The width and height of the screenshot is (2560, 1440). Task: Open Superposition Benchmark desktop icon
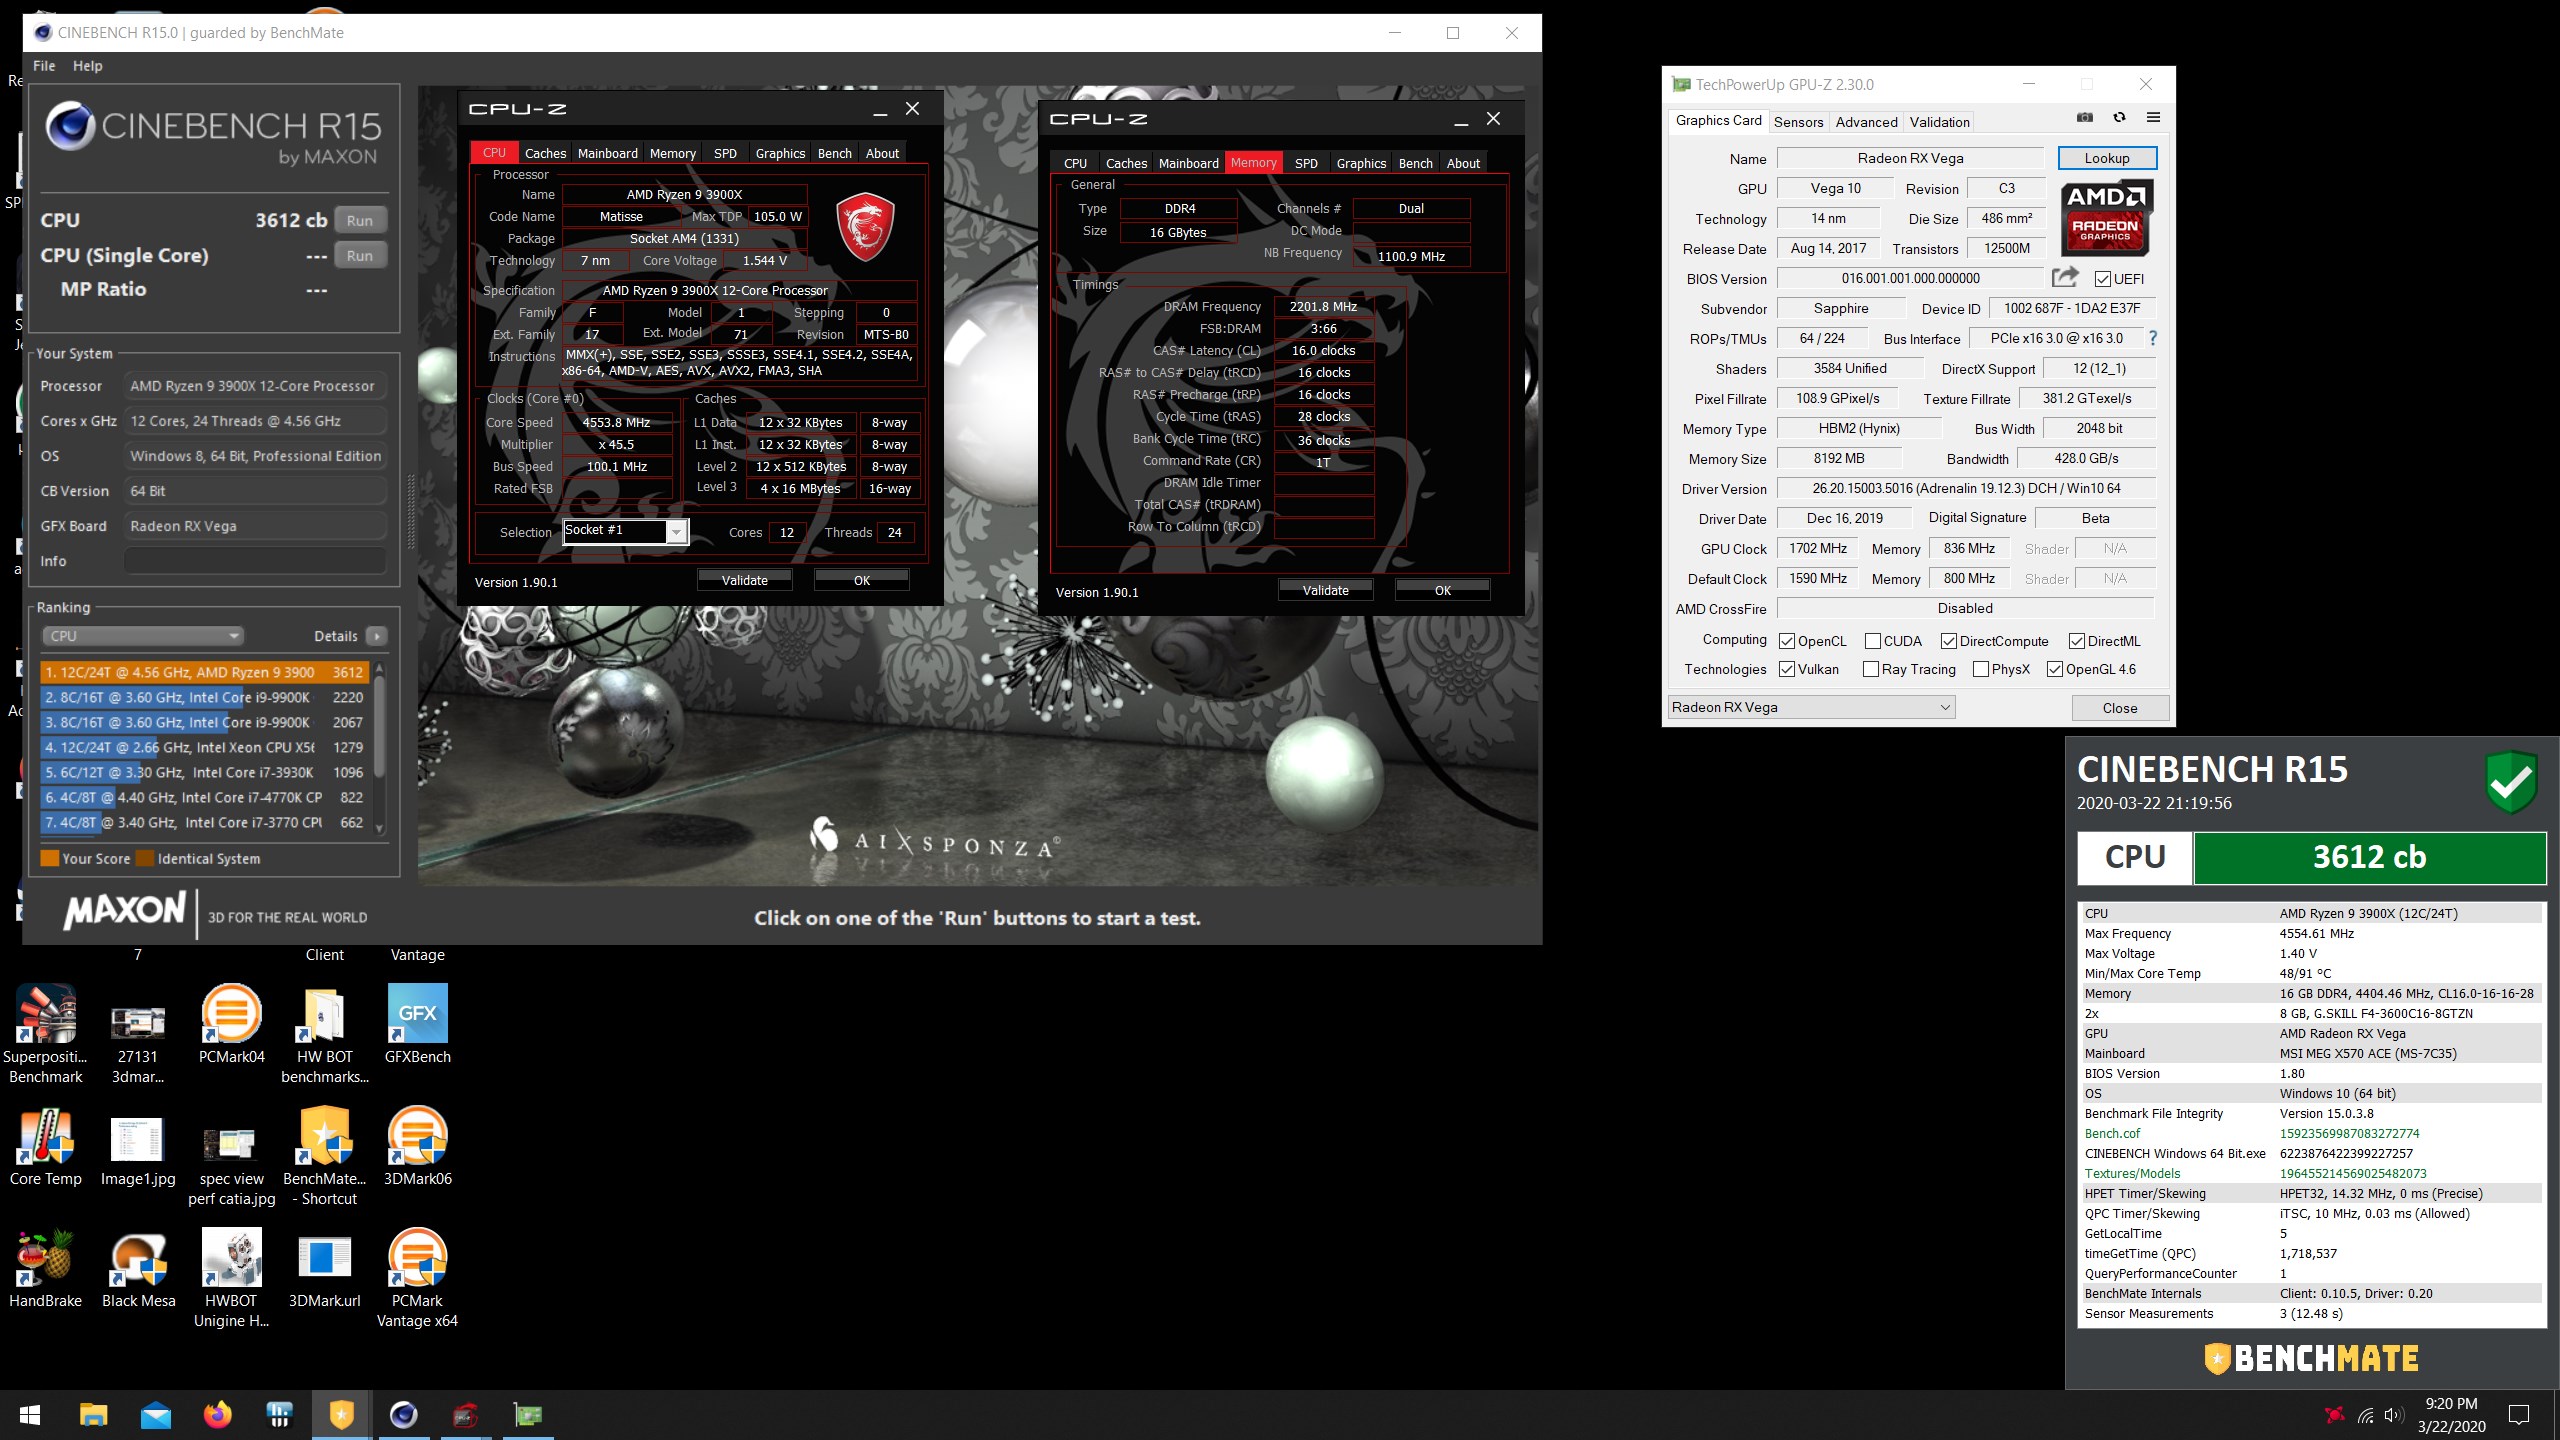45,1033
